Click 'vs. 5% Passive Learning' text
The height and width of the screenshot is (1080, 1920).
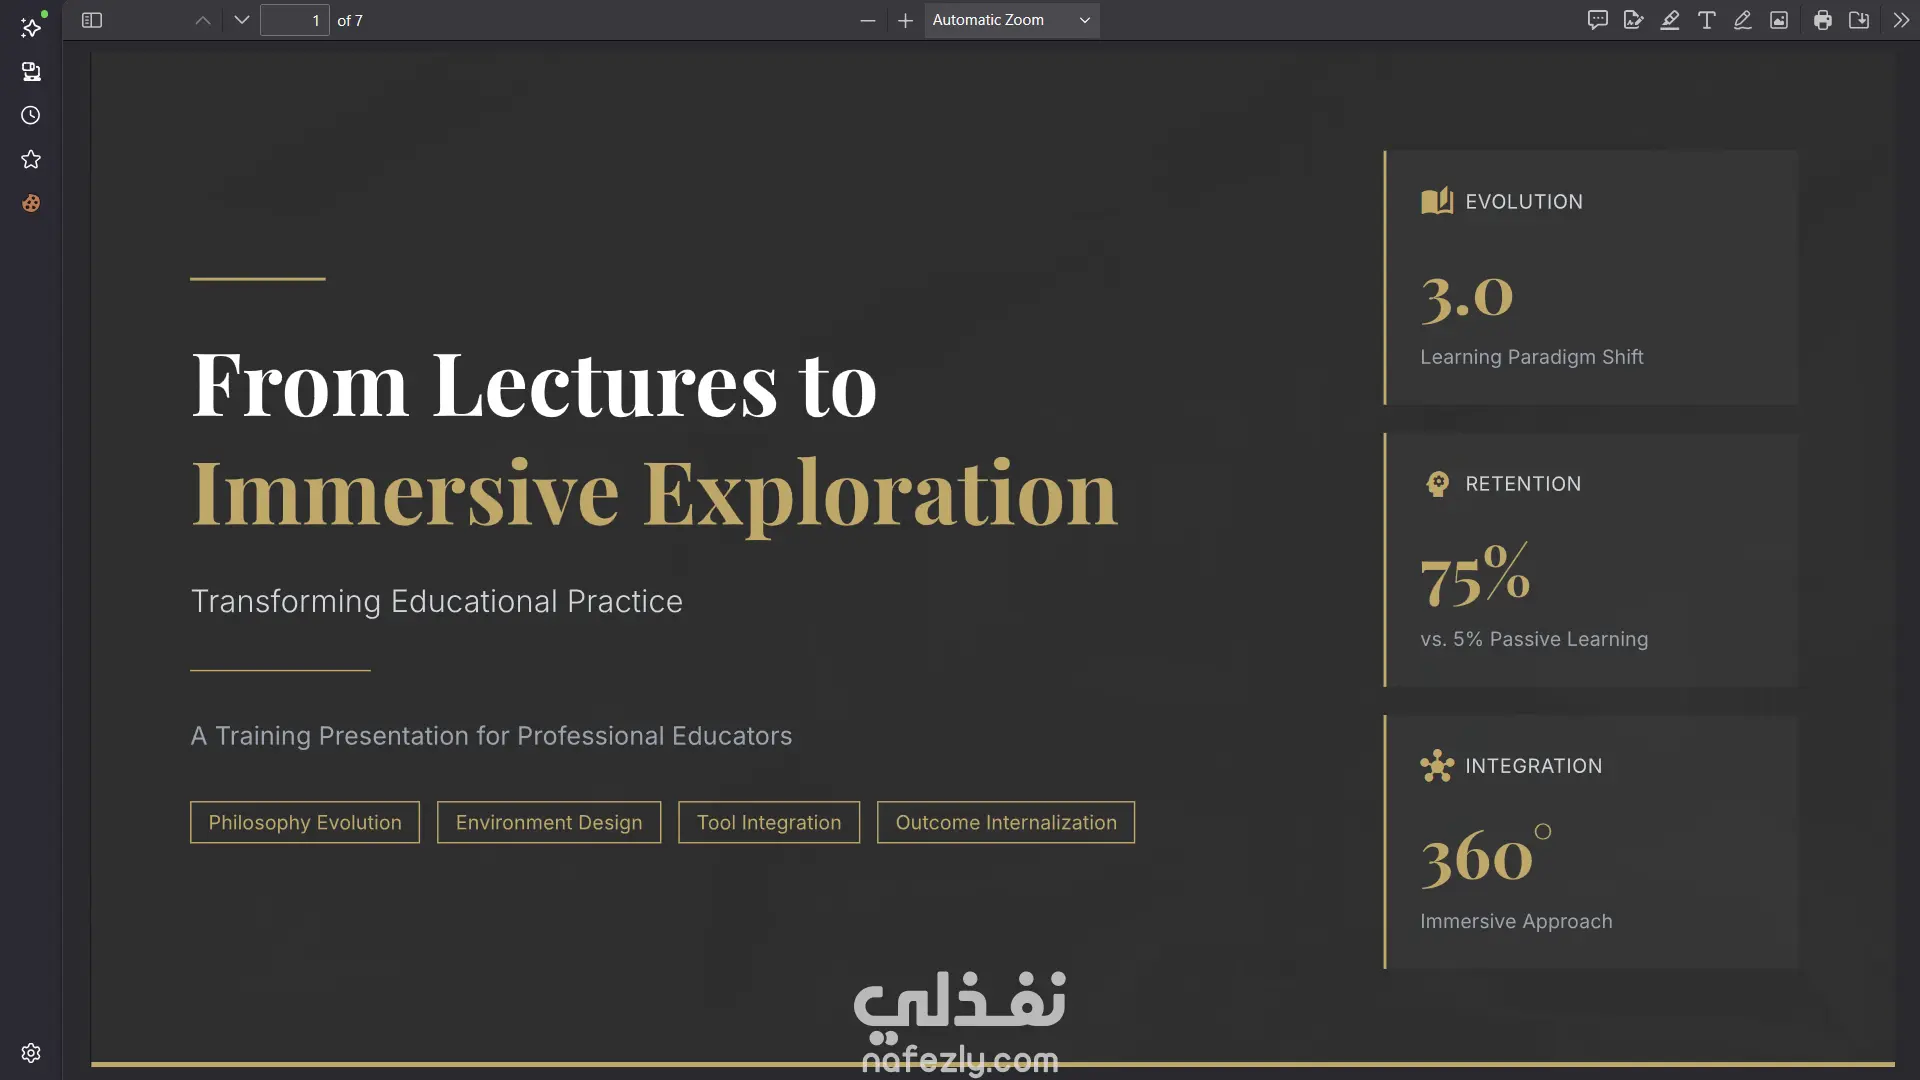(x=1534, y=639)
